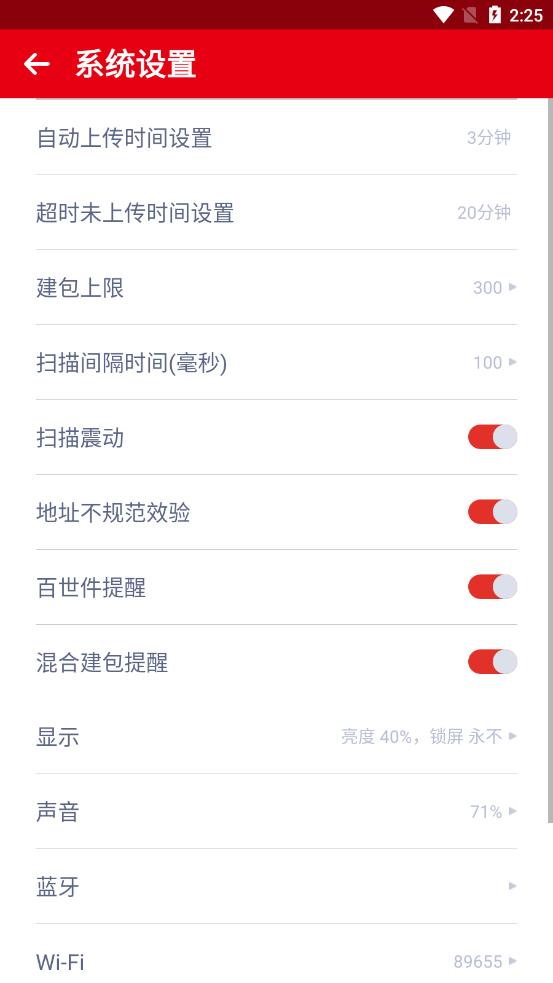The width and height of the screenshot is (553, 983).
Task: Toggle 百世件提醒 switch
Action: pos(492,587)
